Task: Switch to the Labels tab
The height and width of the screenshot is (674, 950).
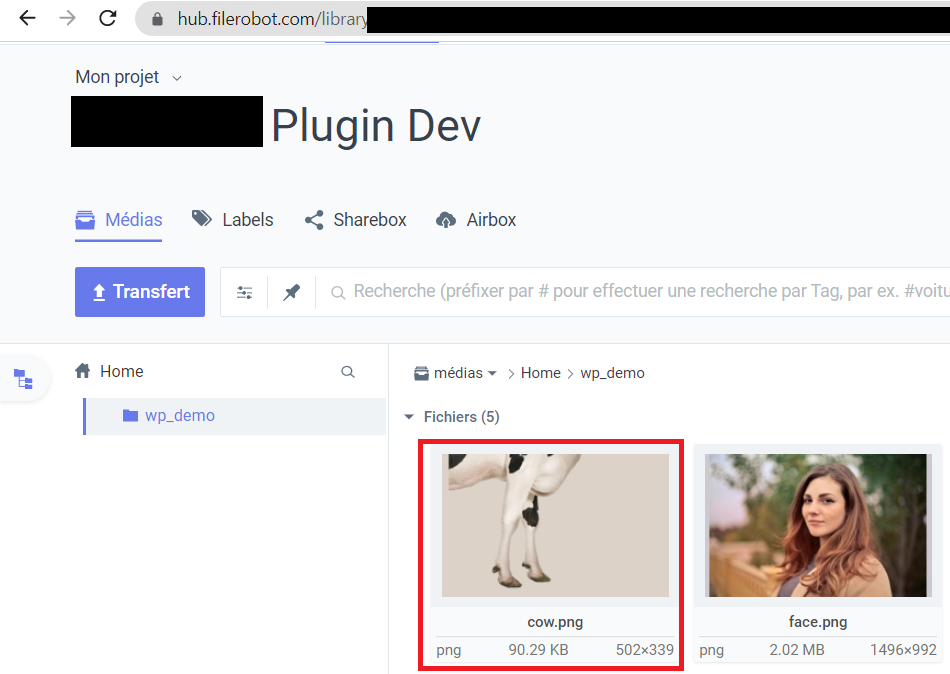Action: tap(233, 219)
